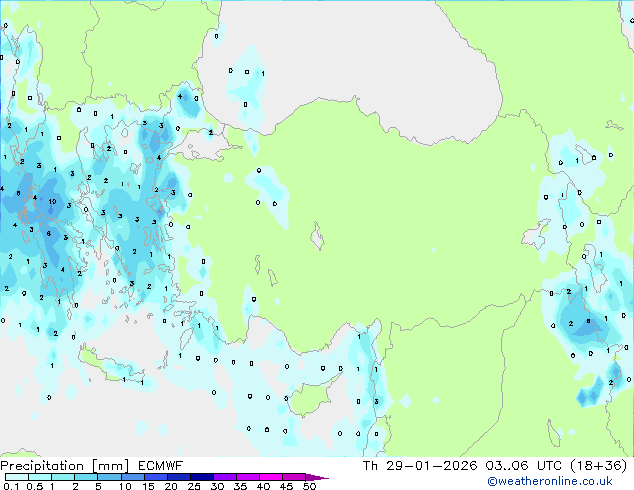Click the 'Precipitation' title word

click(42, 466)
